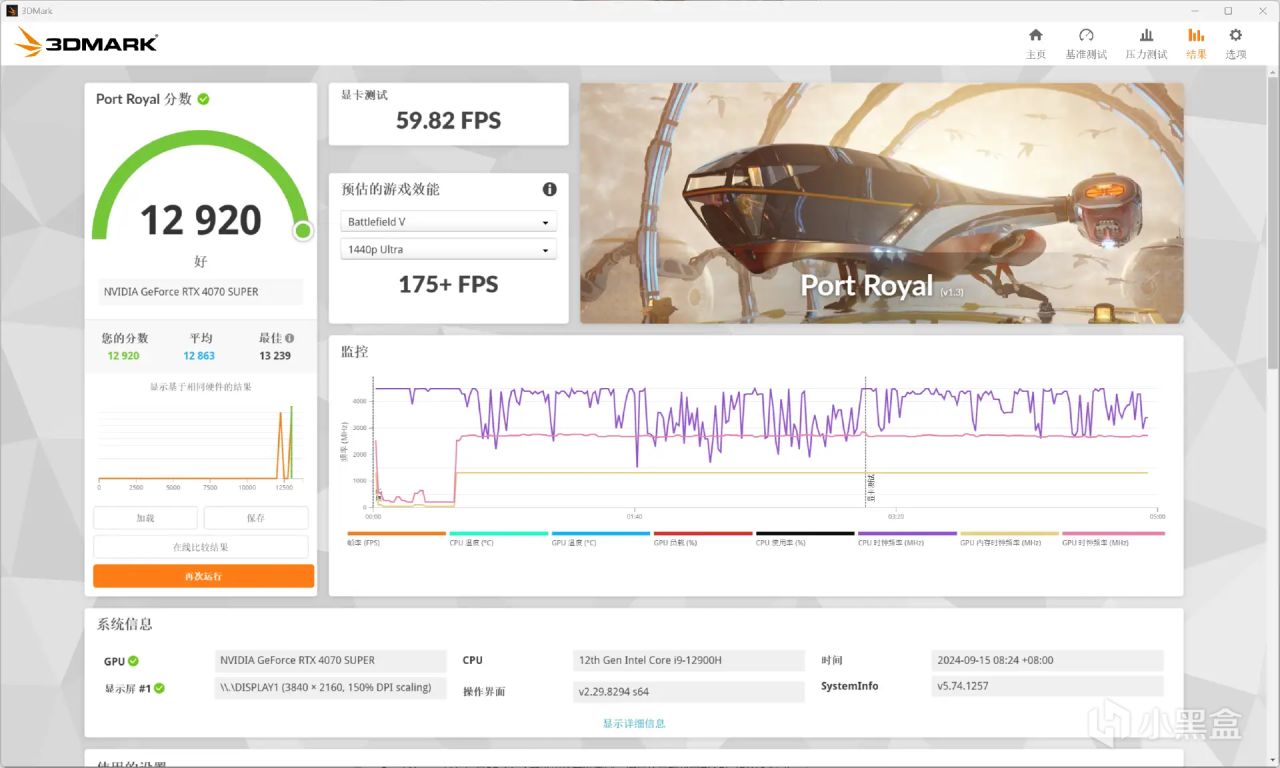The height and width of the screenshot is (768, 1280).
Task: Click 在线比较结果 compare online button
Action: coord(201,547)
